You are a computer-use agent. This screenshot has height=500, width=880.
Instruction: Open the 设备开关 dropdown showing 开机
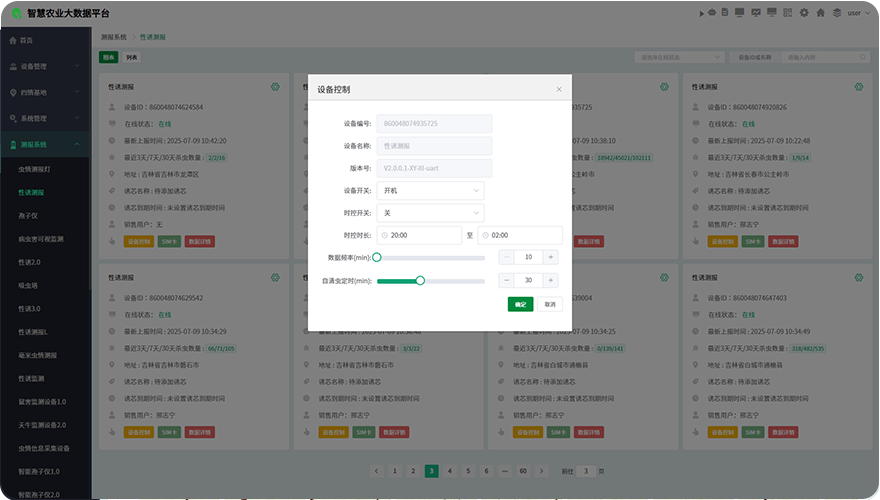[430, 191]
